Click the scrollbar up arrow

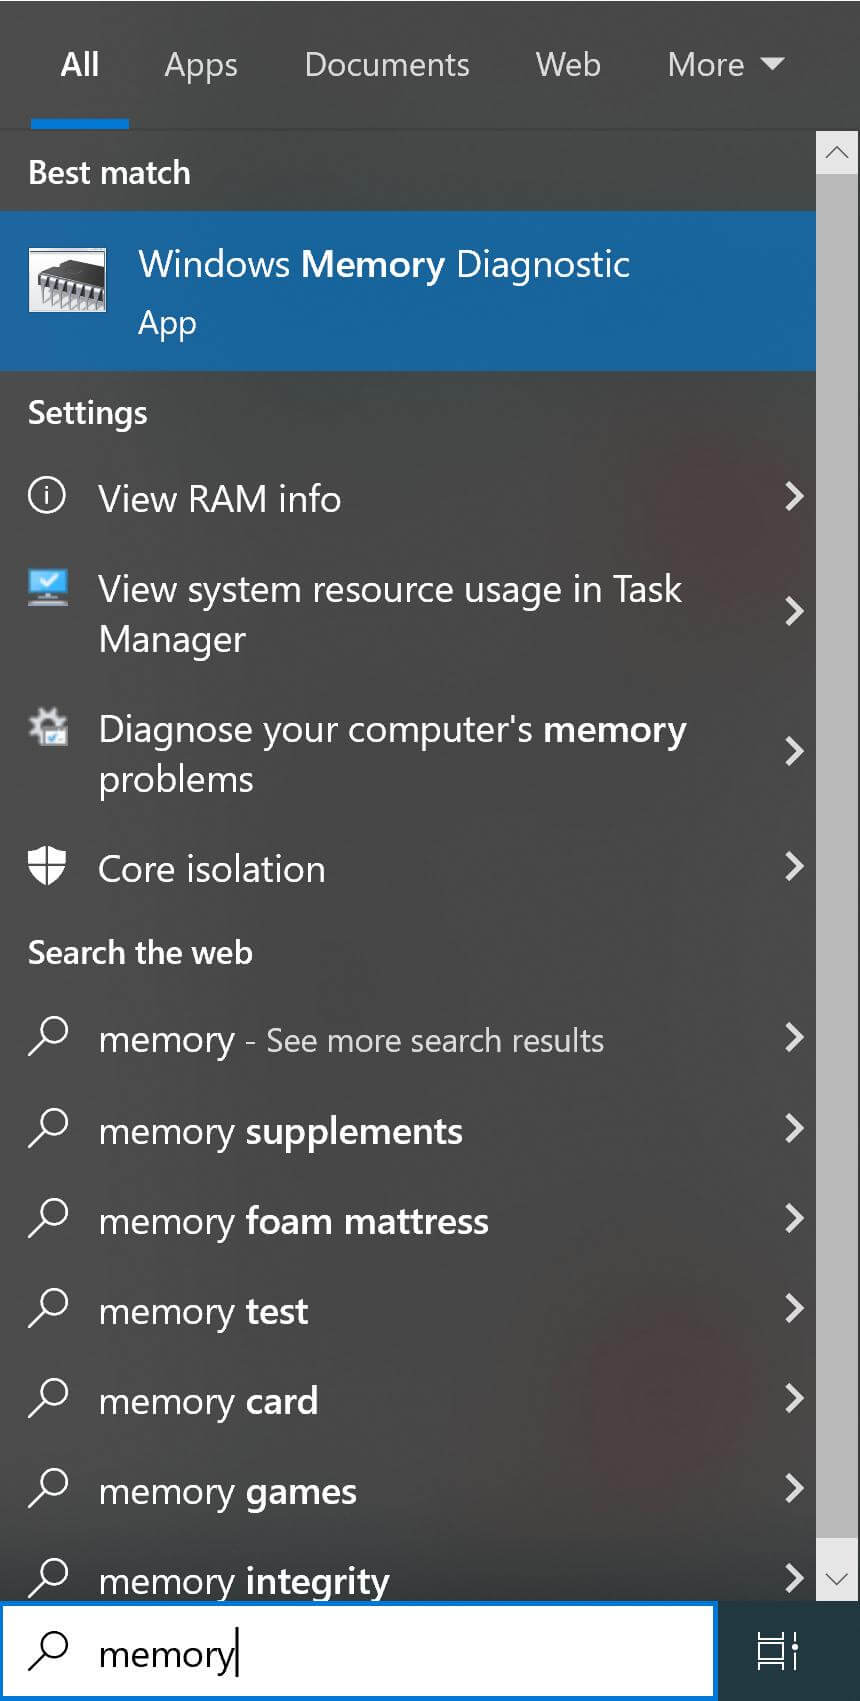click(x=837, y=153)
